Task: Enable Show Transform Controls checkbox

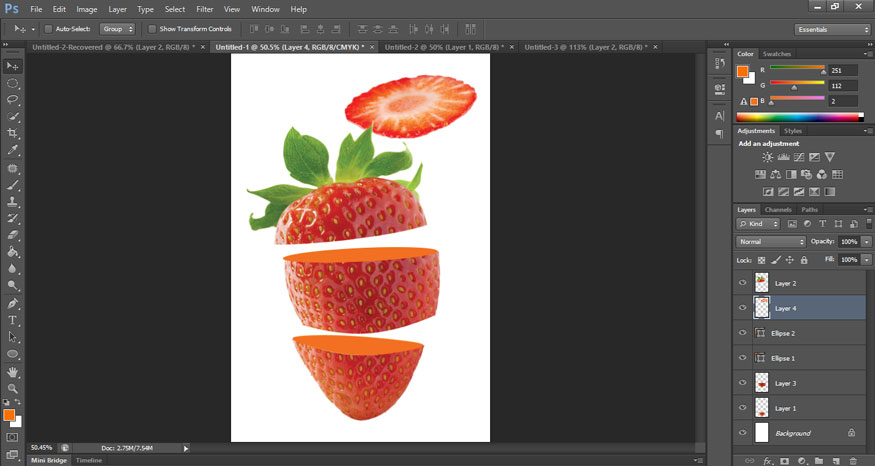Action: (152, 29)
